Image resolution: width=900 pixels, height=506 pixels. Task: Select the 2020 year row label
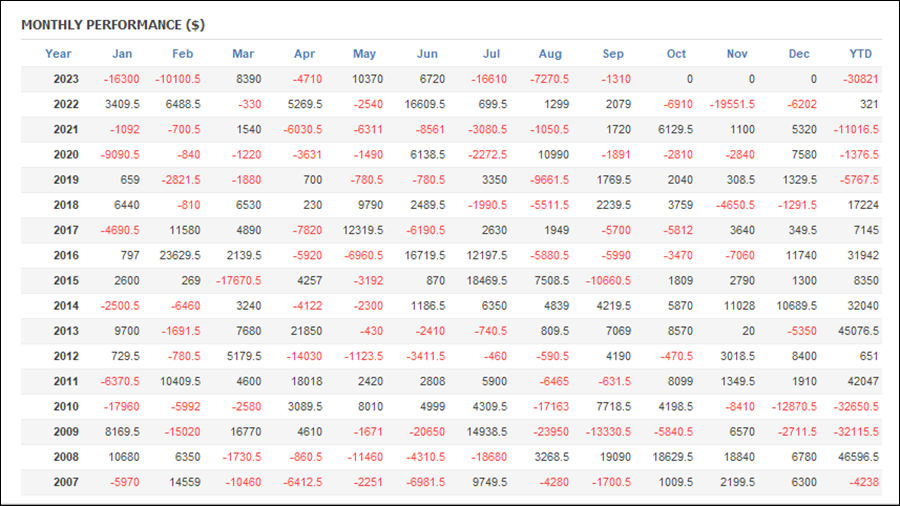(x=66, y=155)
